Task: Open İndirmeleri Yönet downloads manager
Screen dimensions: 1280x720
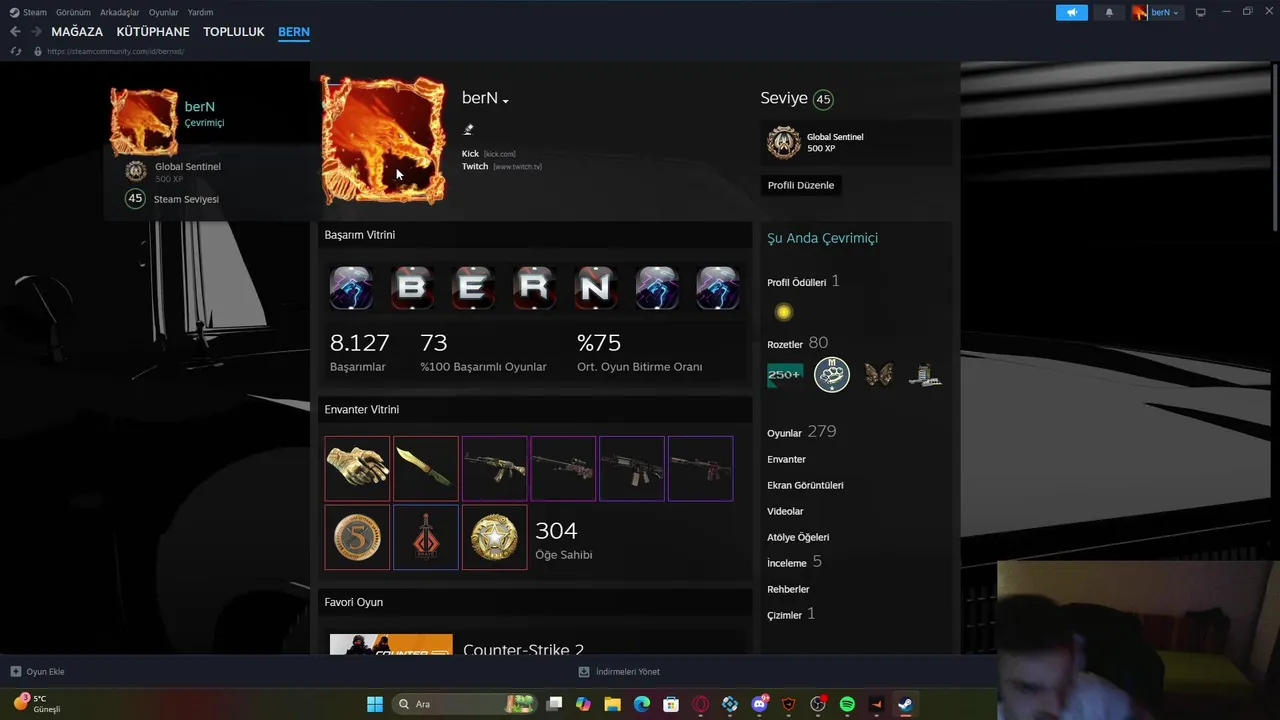Action: (620, 672)
